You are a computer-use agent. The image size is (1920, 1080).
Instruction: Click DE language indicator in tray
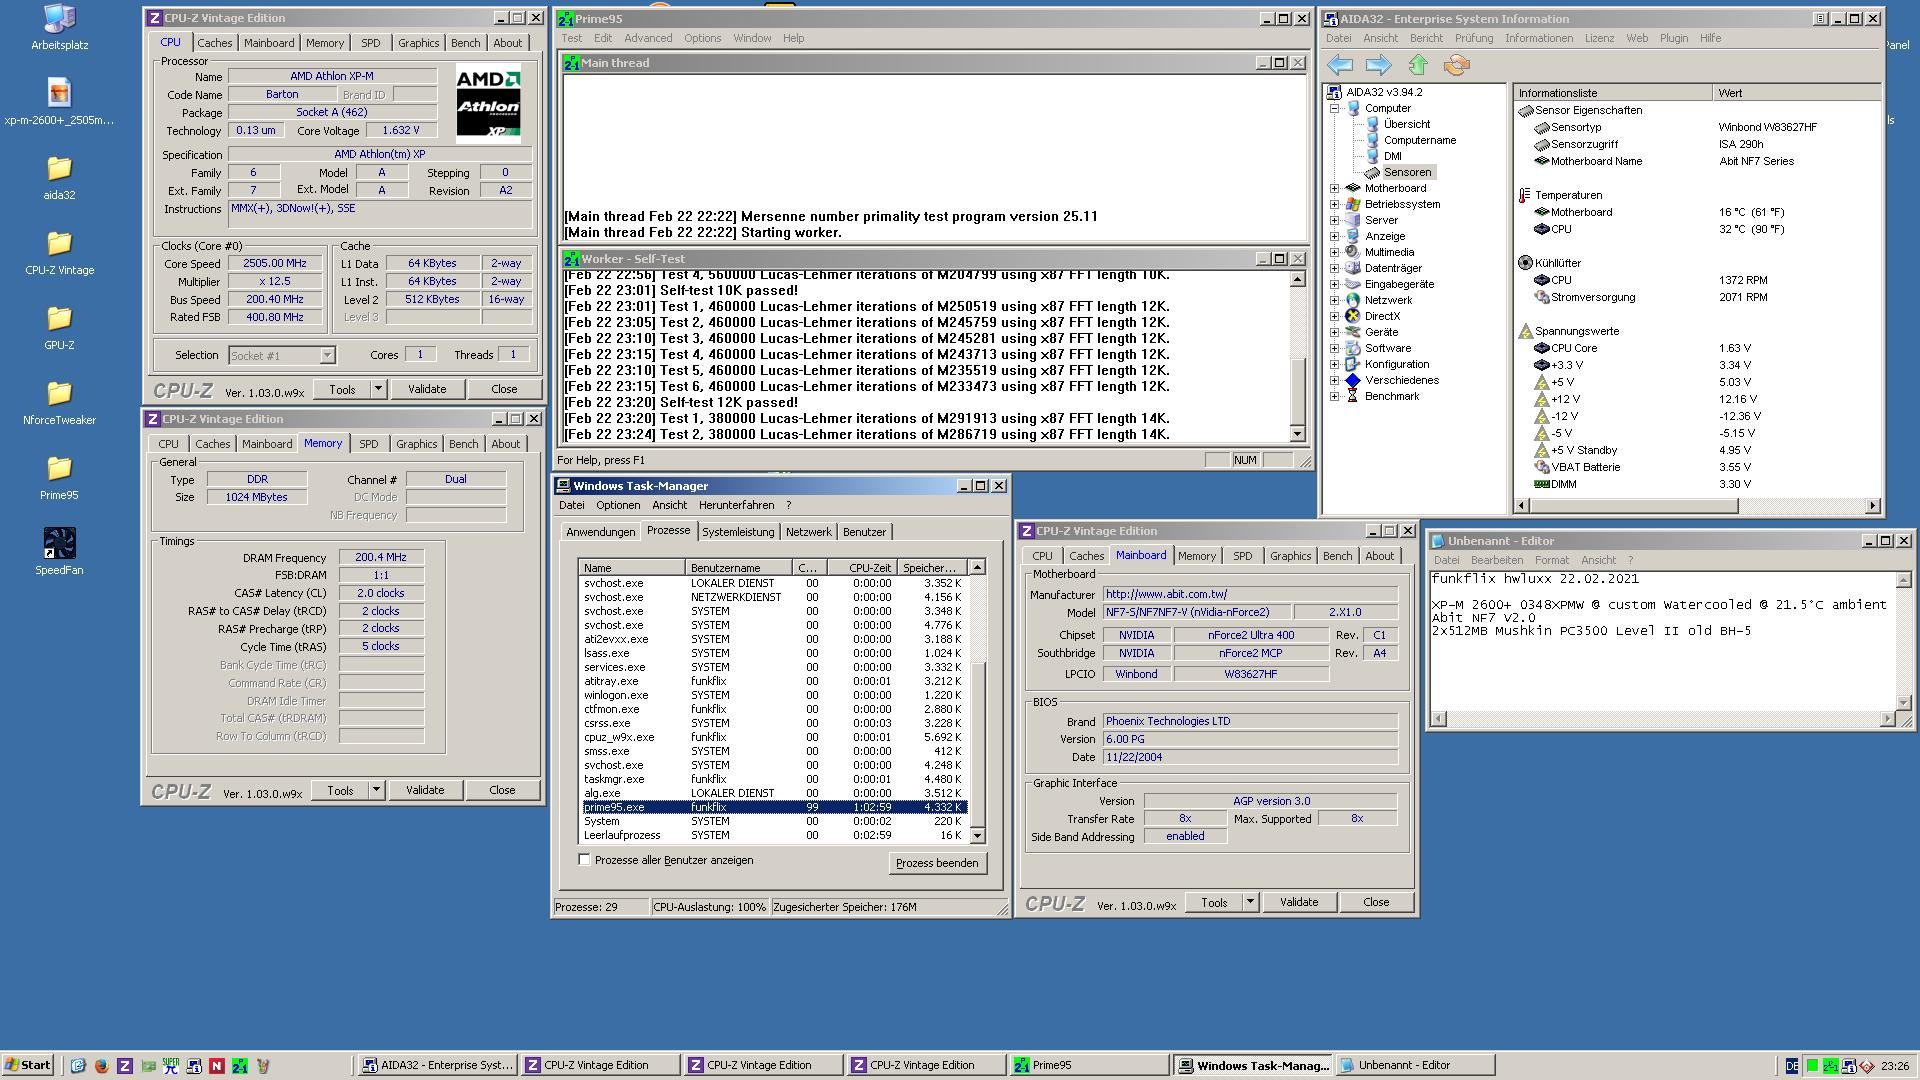1792,1066
